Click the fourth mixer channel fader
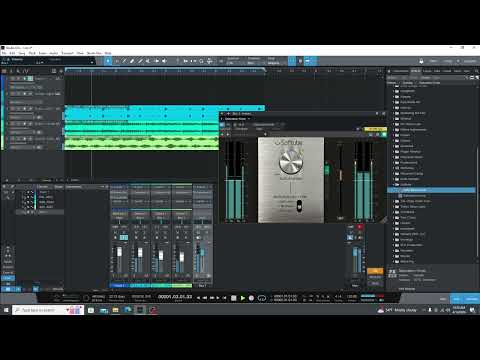Screen dimensions: 480x360 click(x=182, y=257)
